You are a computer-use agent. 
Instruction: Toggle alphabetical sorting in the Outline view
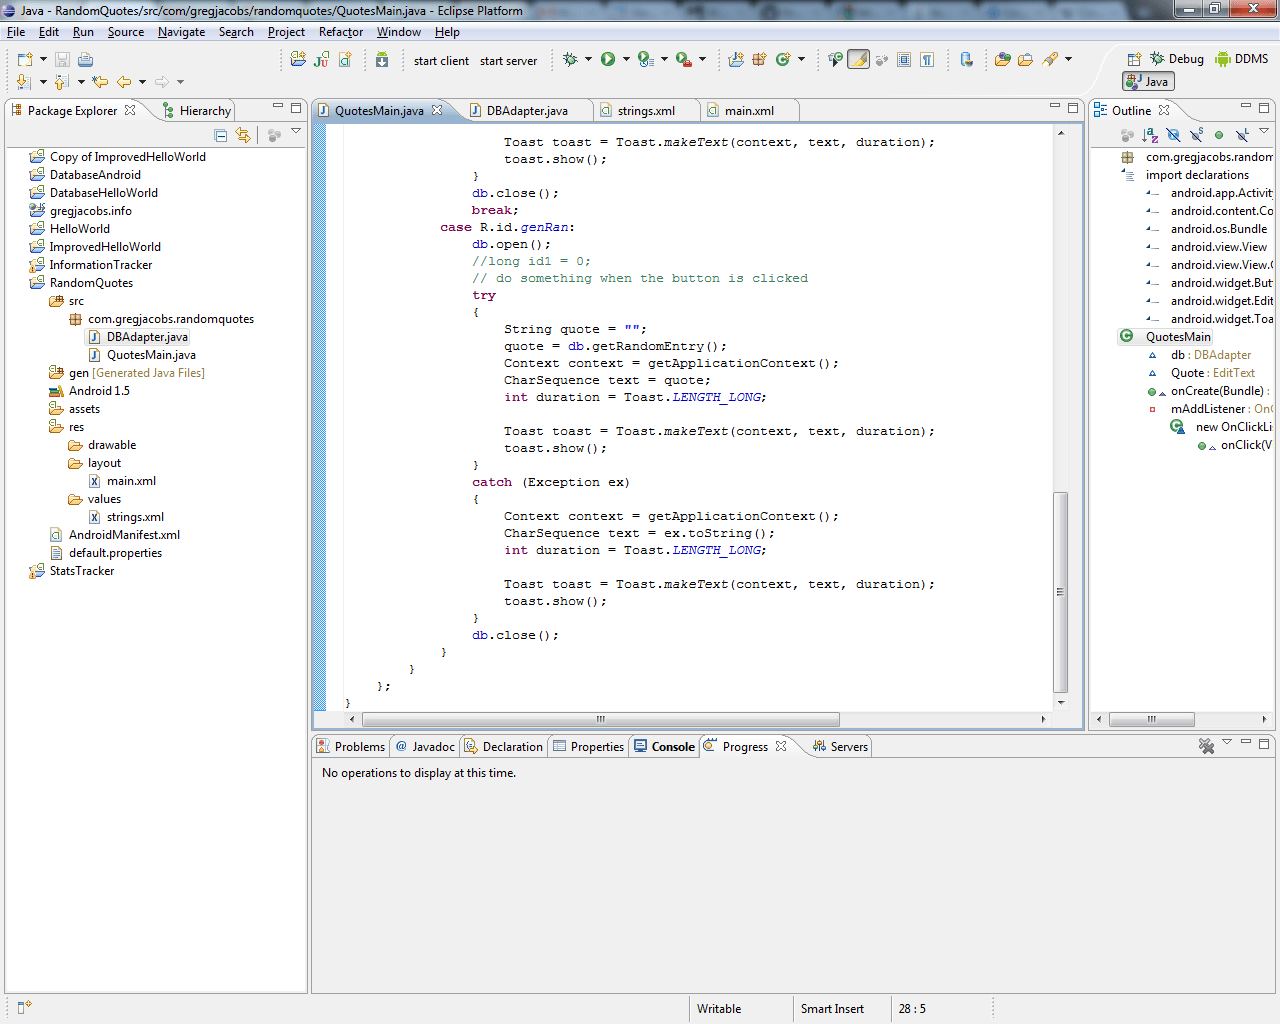click(x=1150, y=134)
